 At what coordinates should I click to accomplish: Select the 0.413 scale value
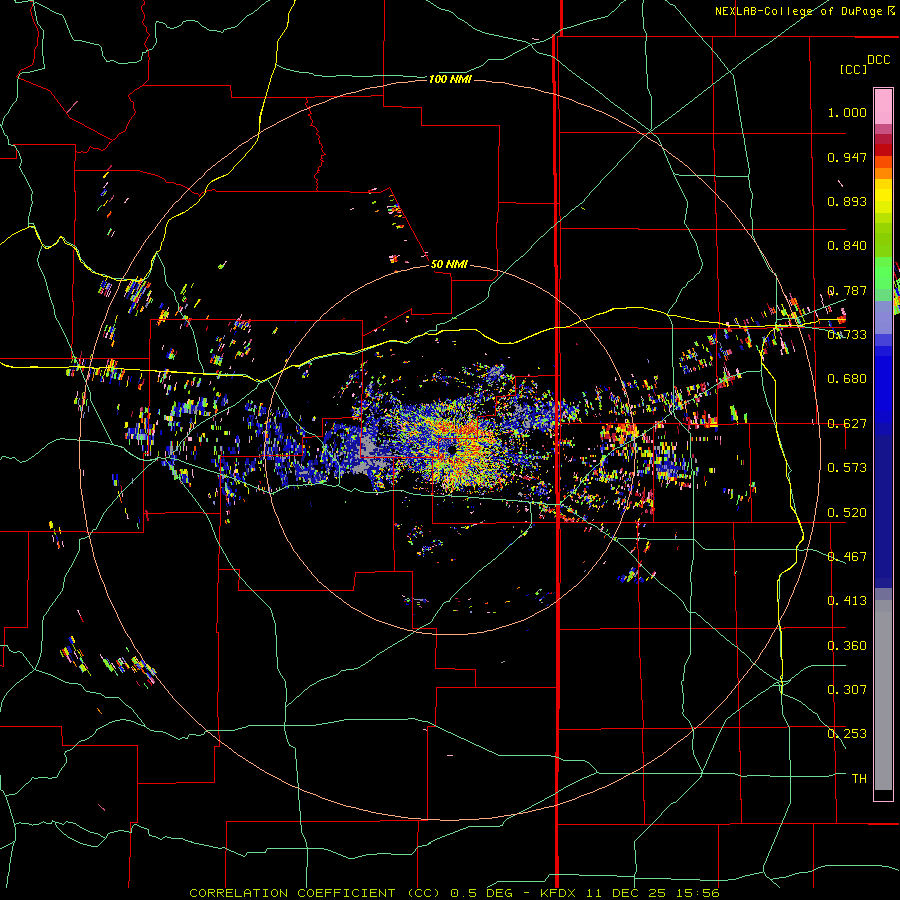click(x=847, y=601)
